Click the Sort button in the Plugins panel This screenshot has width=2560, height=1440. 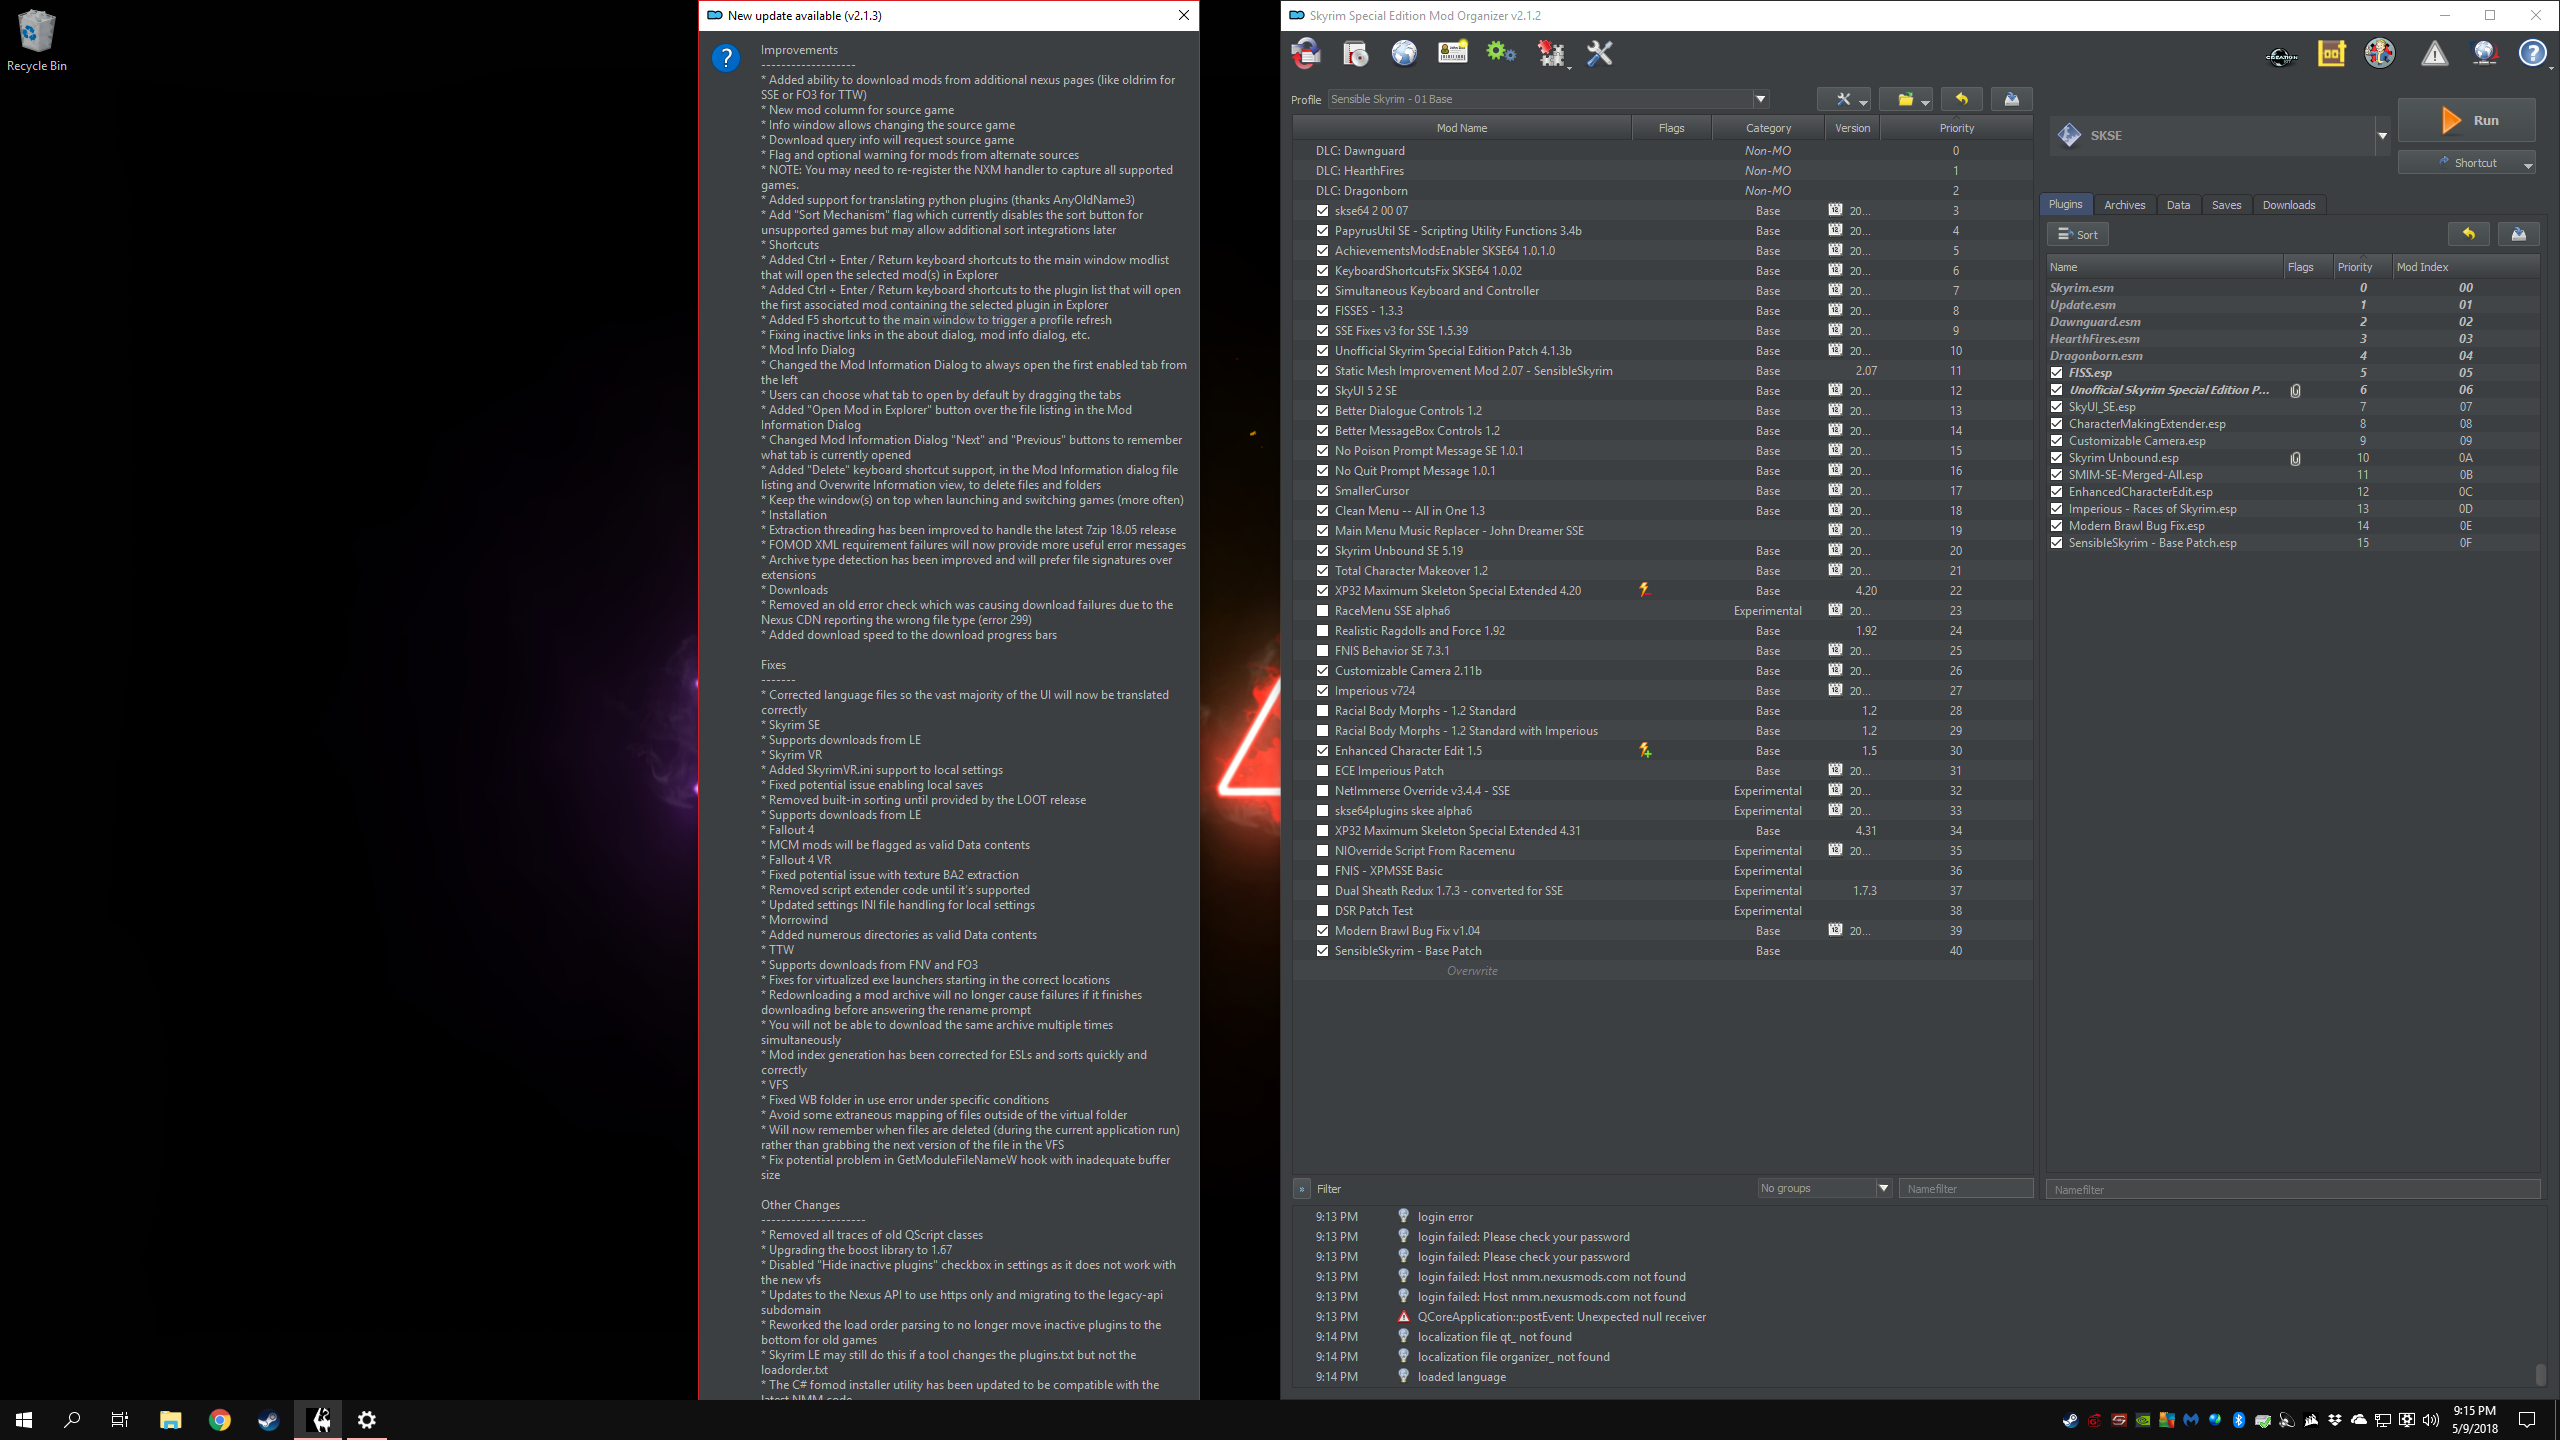[2077, 234]
